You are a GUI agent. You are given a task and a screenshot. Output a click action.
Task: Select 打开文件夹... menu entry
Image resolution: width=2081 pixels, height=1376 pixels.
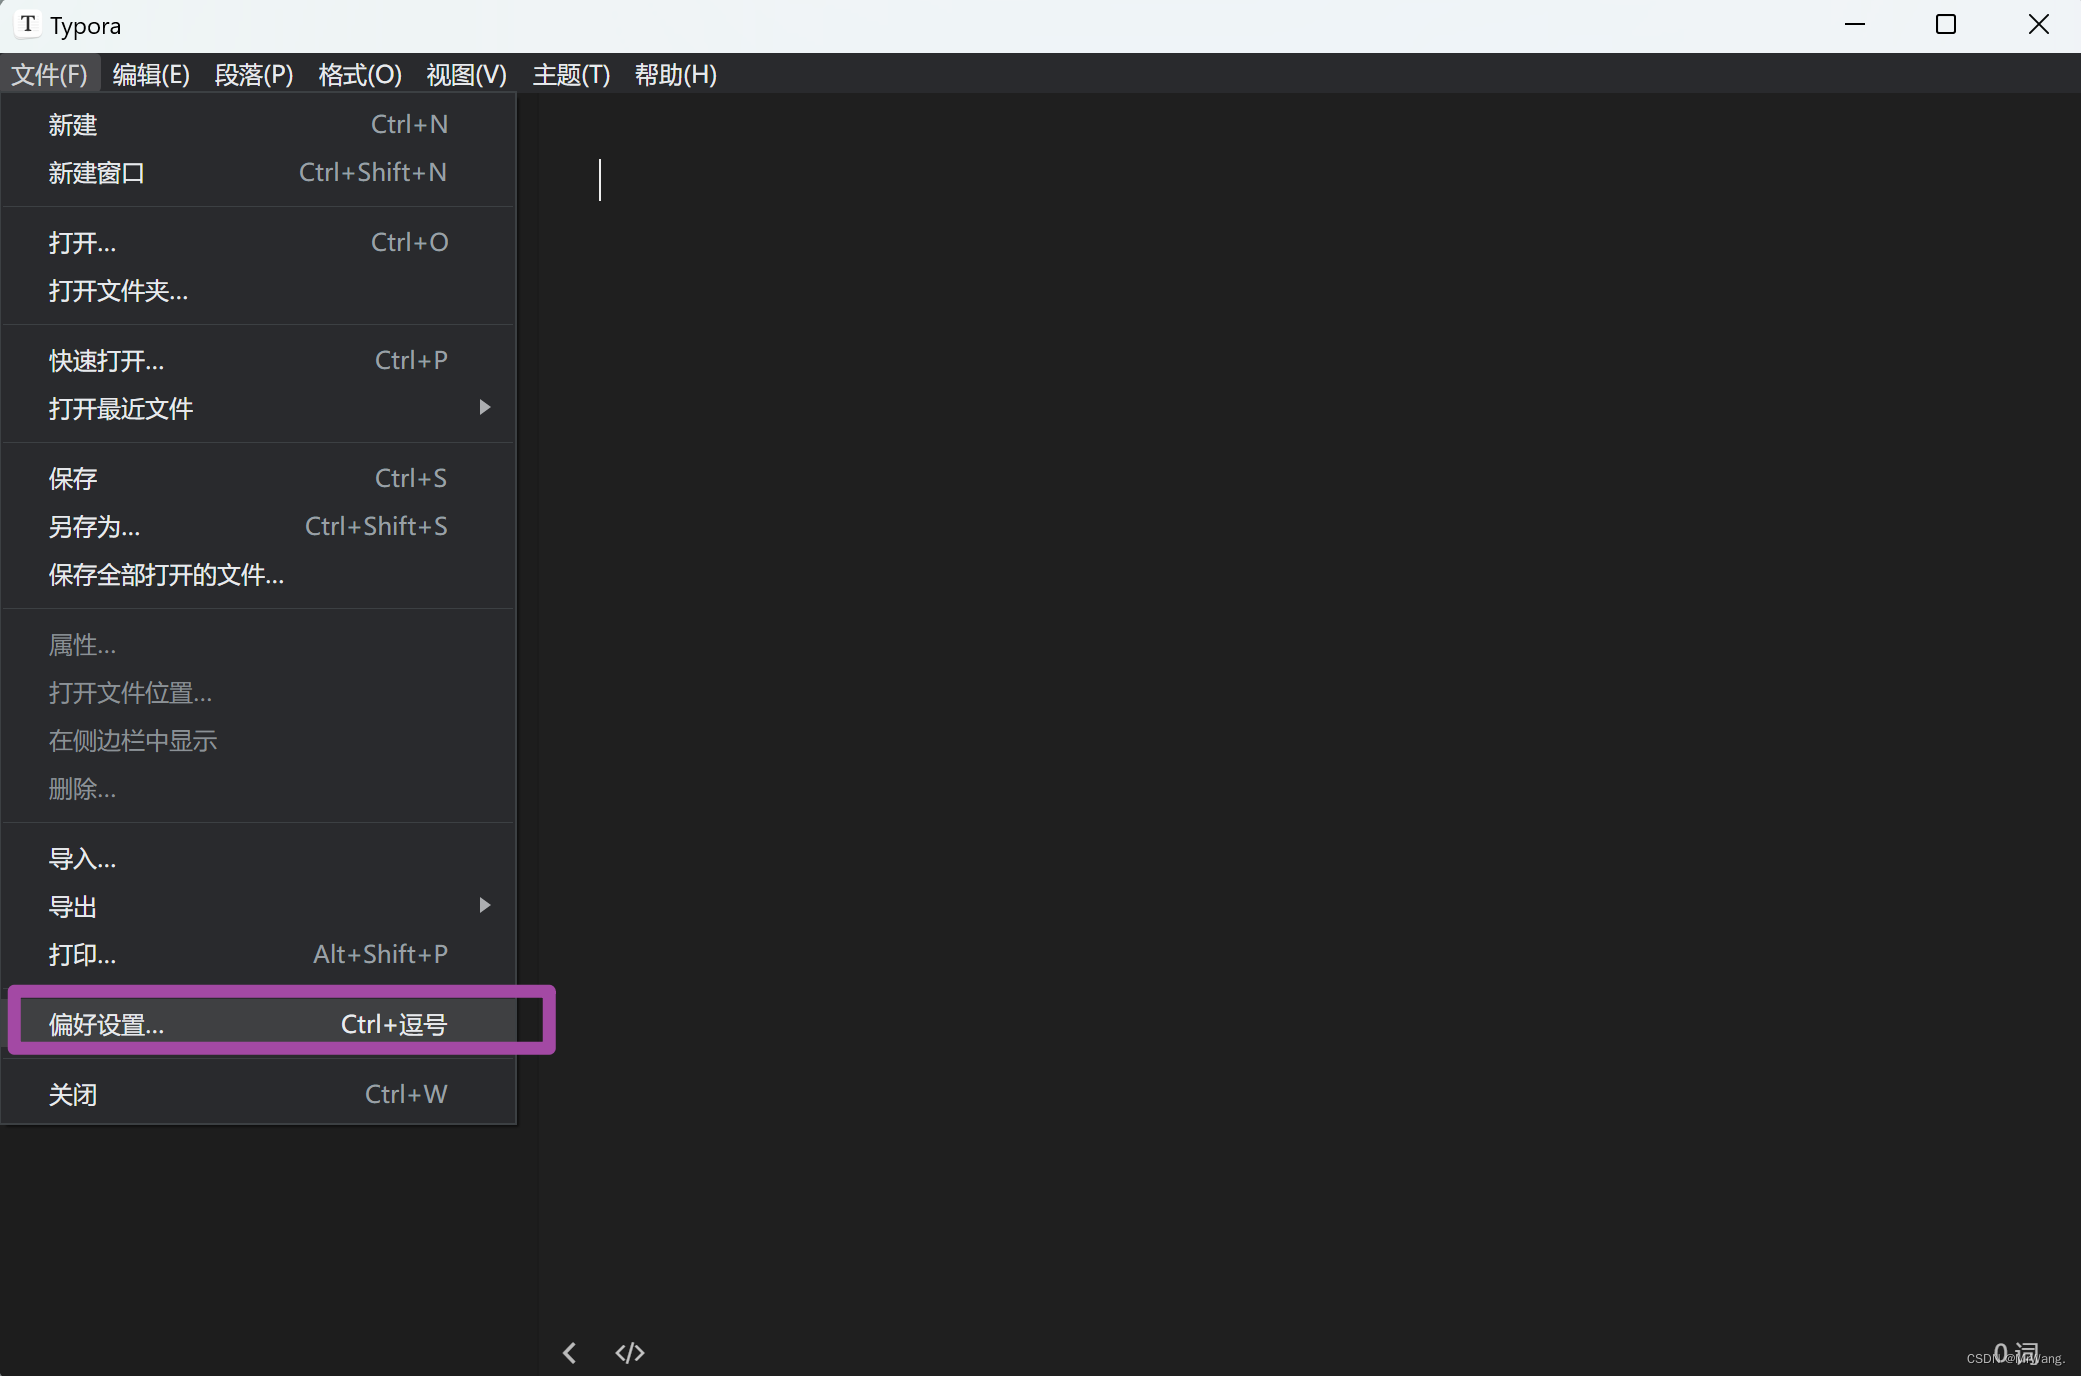(258, 291)
